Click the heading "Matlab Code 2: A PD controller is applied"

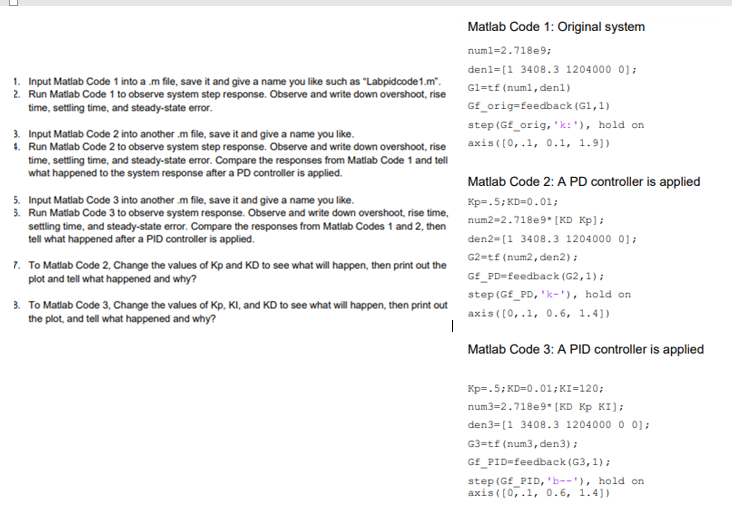584,182
